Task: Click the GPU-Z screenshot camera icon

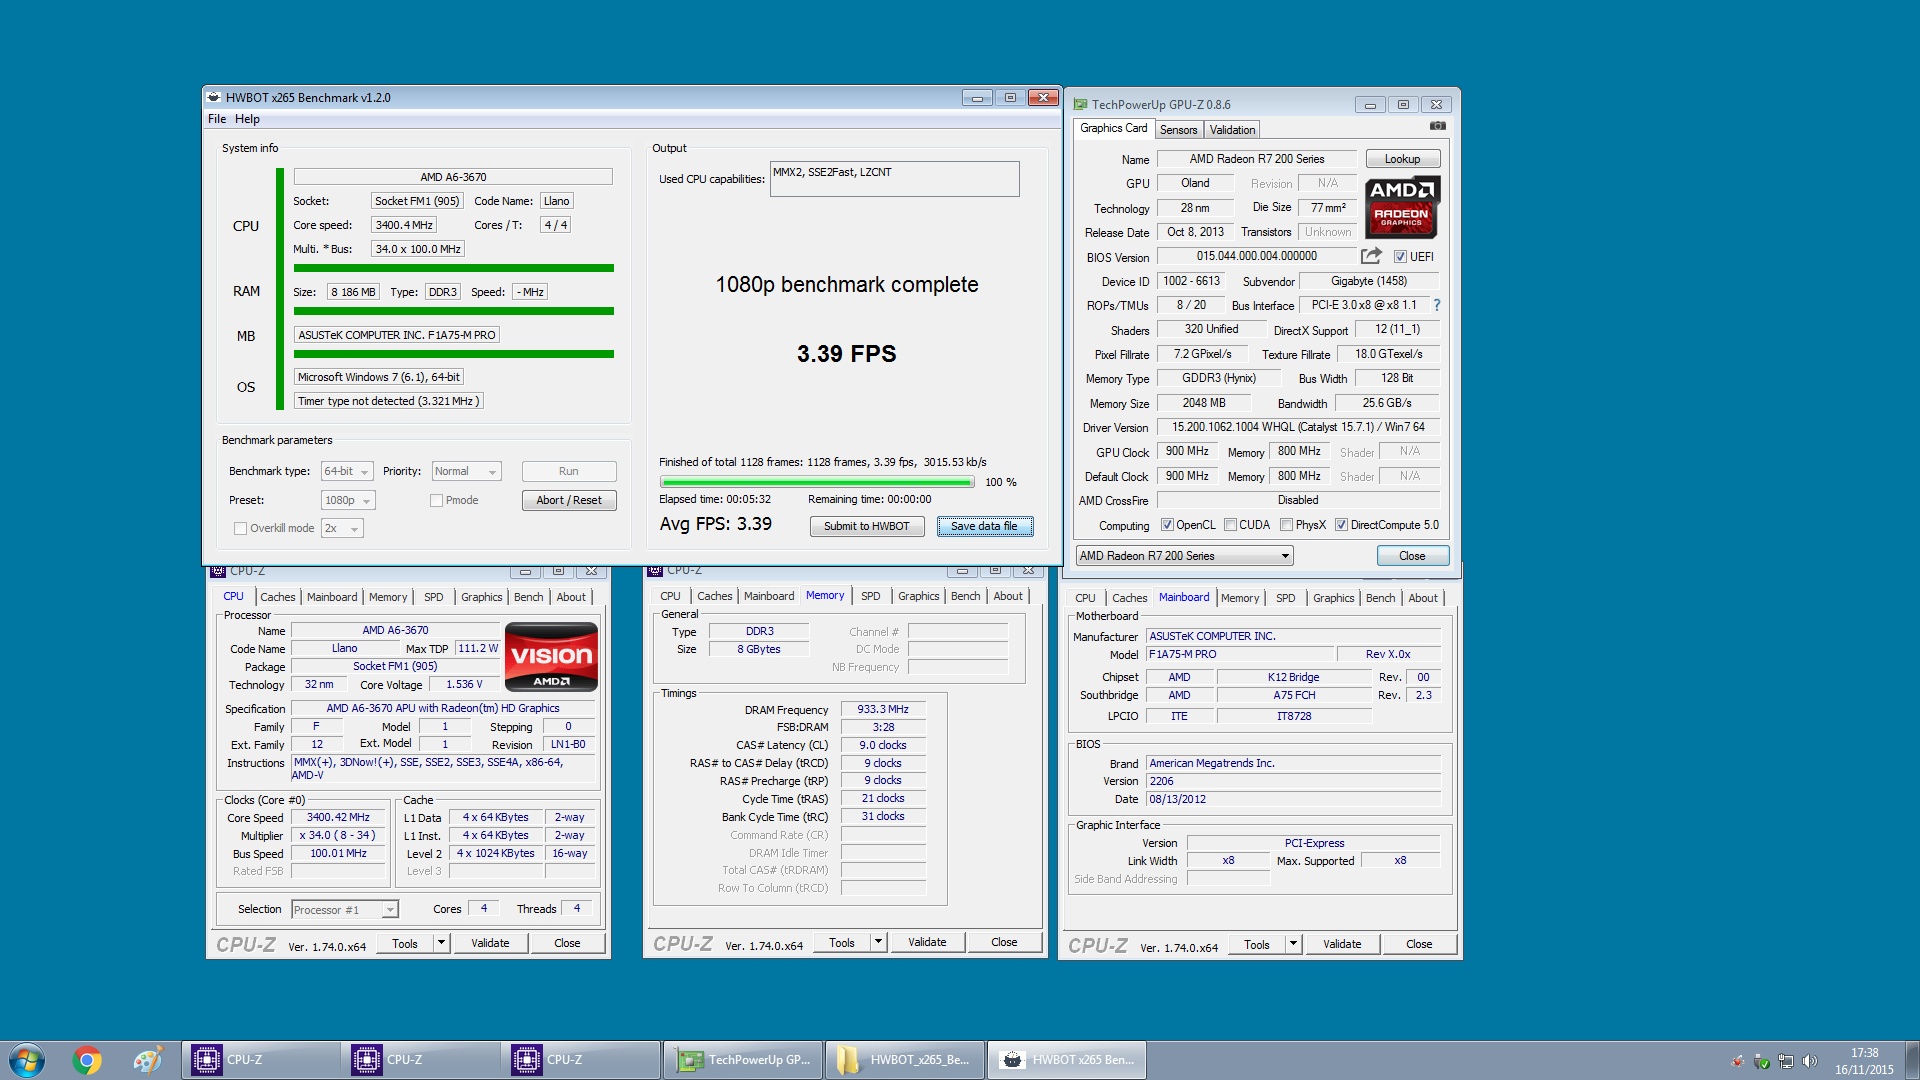Action: pyautogui.click(x=1437, y=126)
